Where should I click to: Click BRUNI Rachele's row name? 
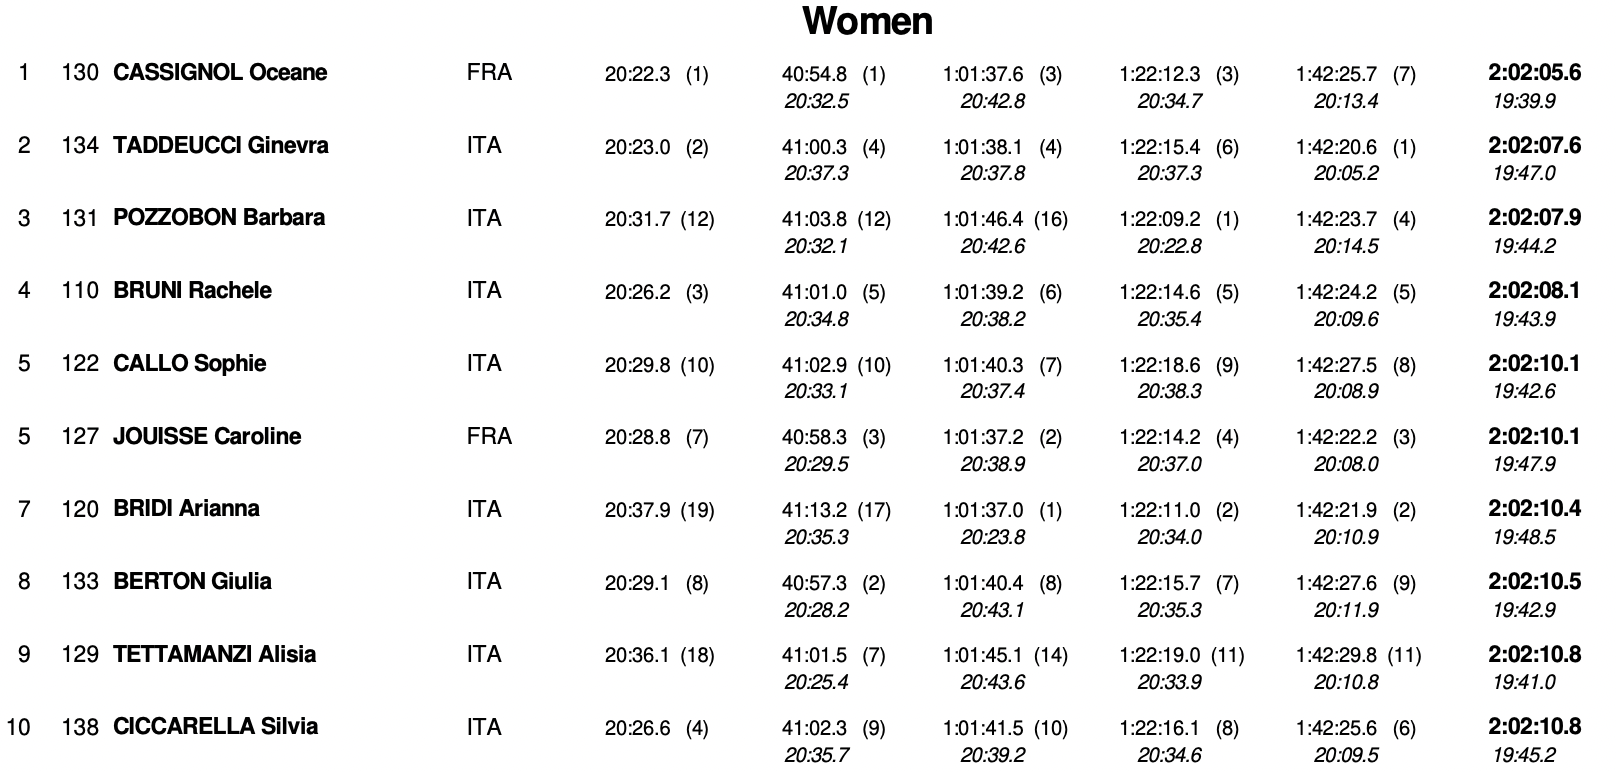[192, 290]
